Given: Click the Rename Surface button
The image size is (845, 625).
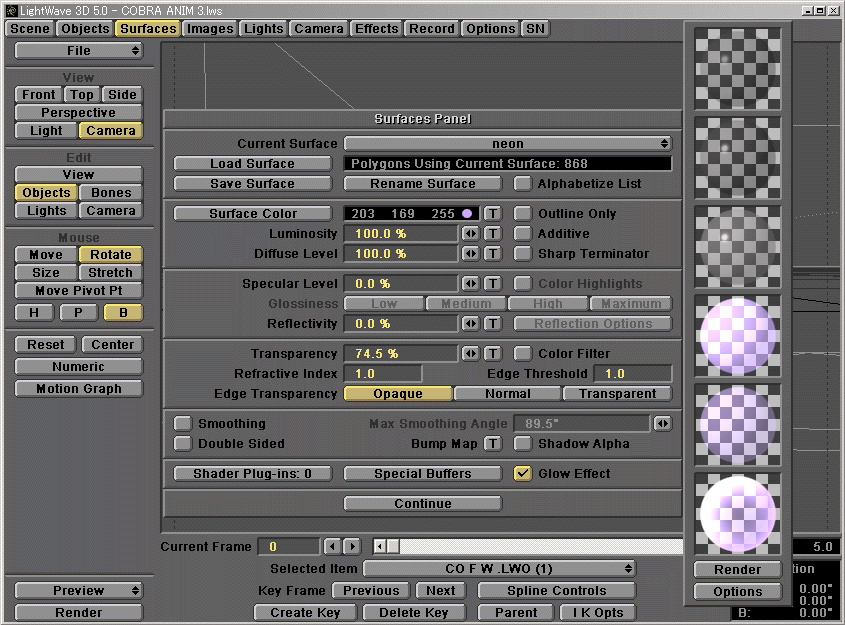Looking at the screenshot, I should coord(423,184).
